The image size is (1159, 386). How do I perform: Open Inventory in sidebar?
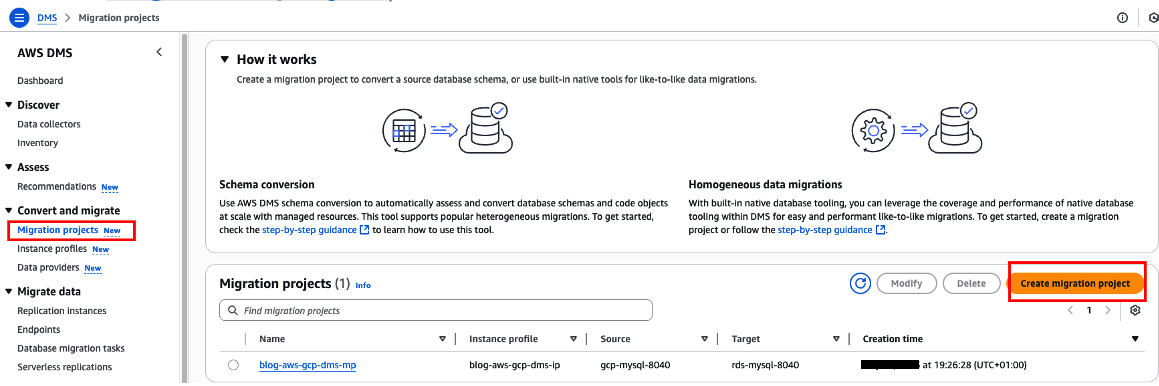point(38,143)
